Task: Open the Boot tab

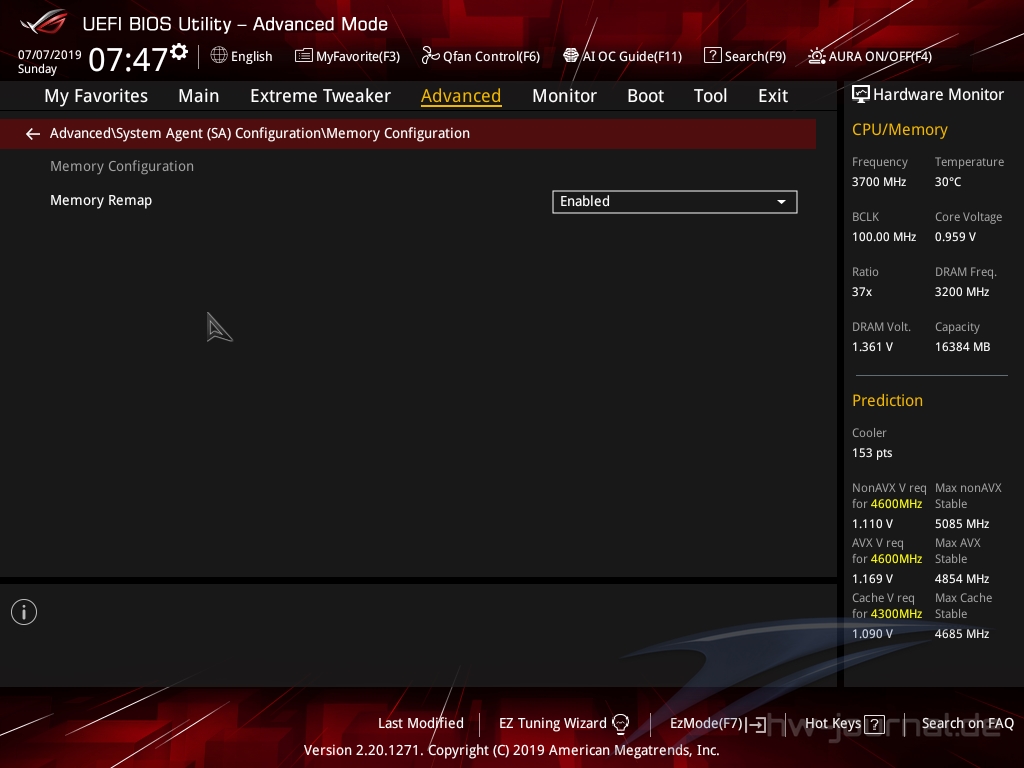Action: [645, 96]
